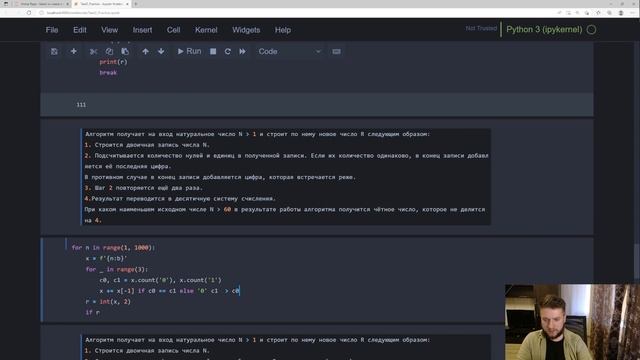640x360 pixels.
Task: Click the 'if r' code line
Action: point(93,312)
